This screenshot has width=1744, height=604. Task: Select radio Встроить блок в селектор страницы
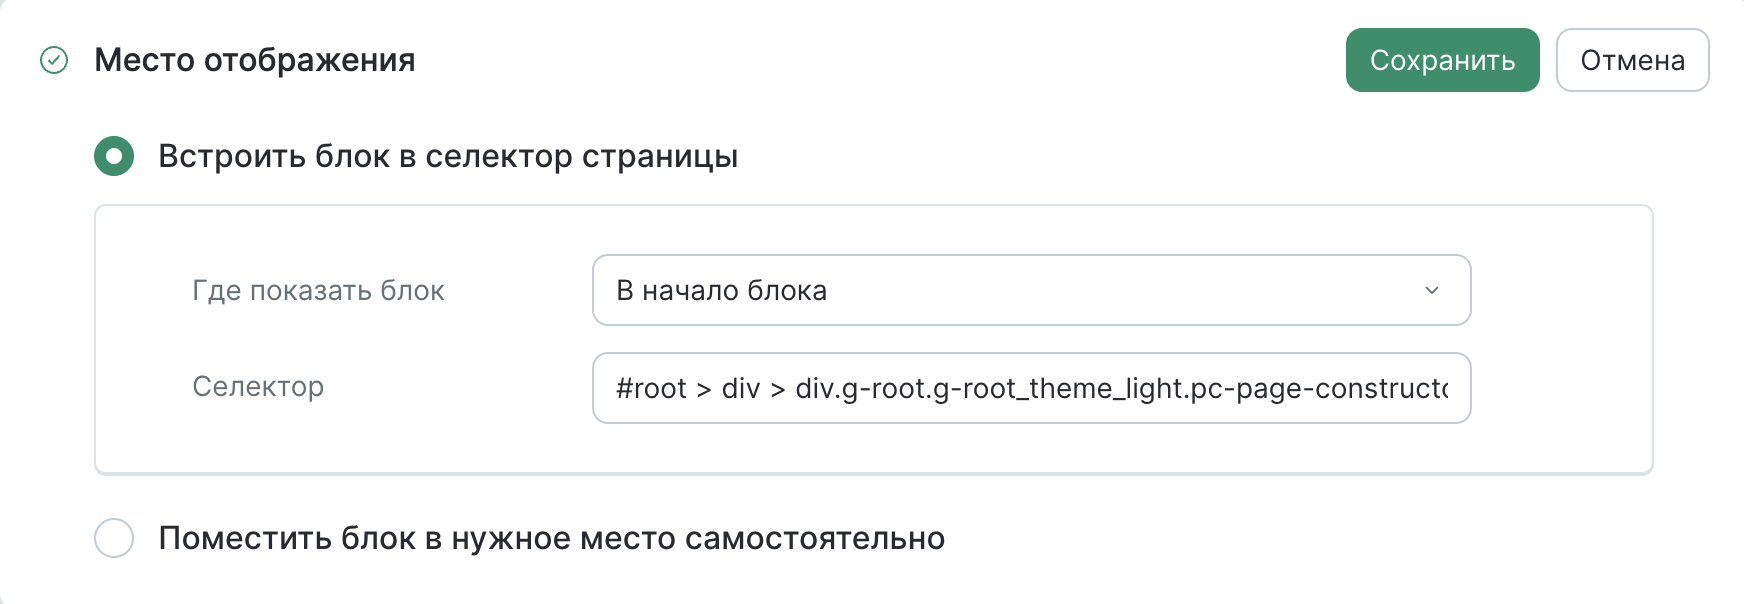[113, 157]
